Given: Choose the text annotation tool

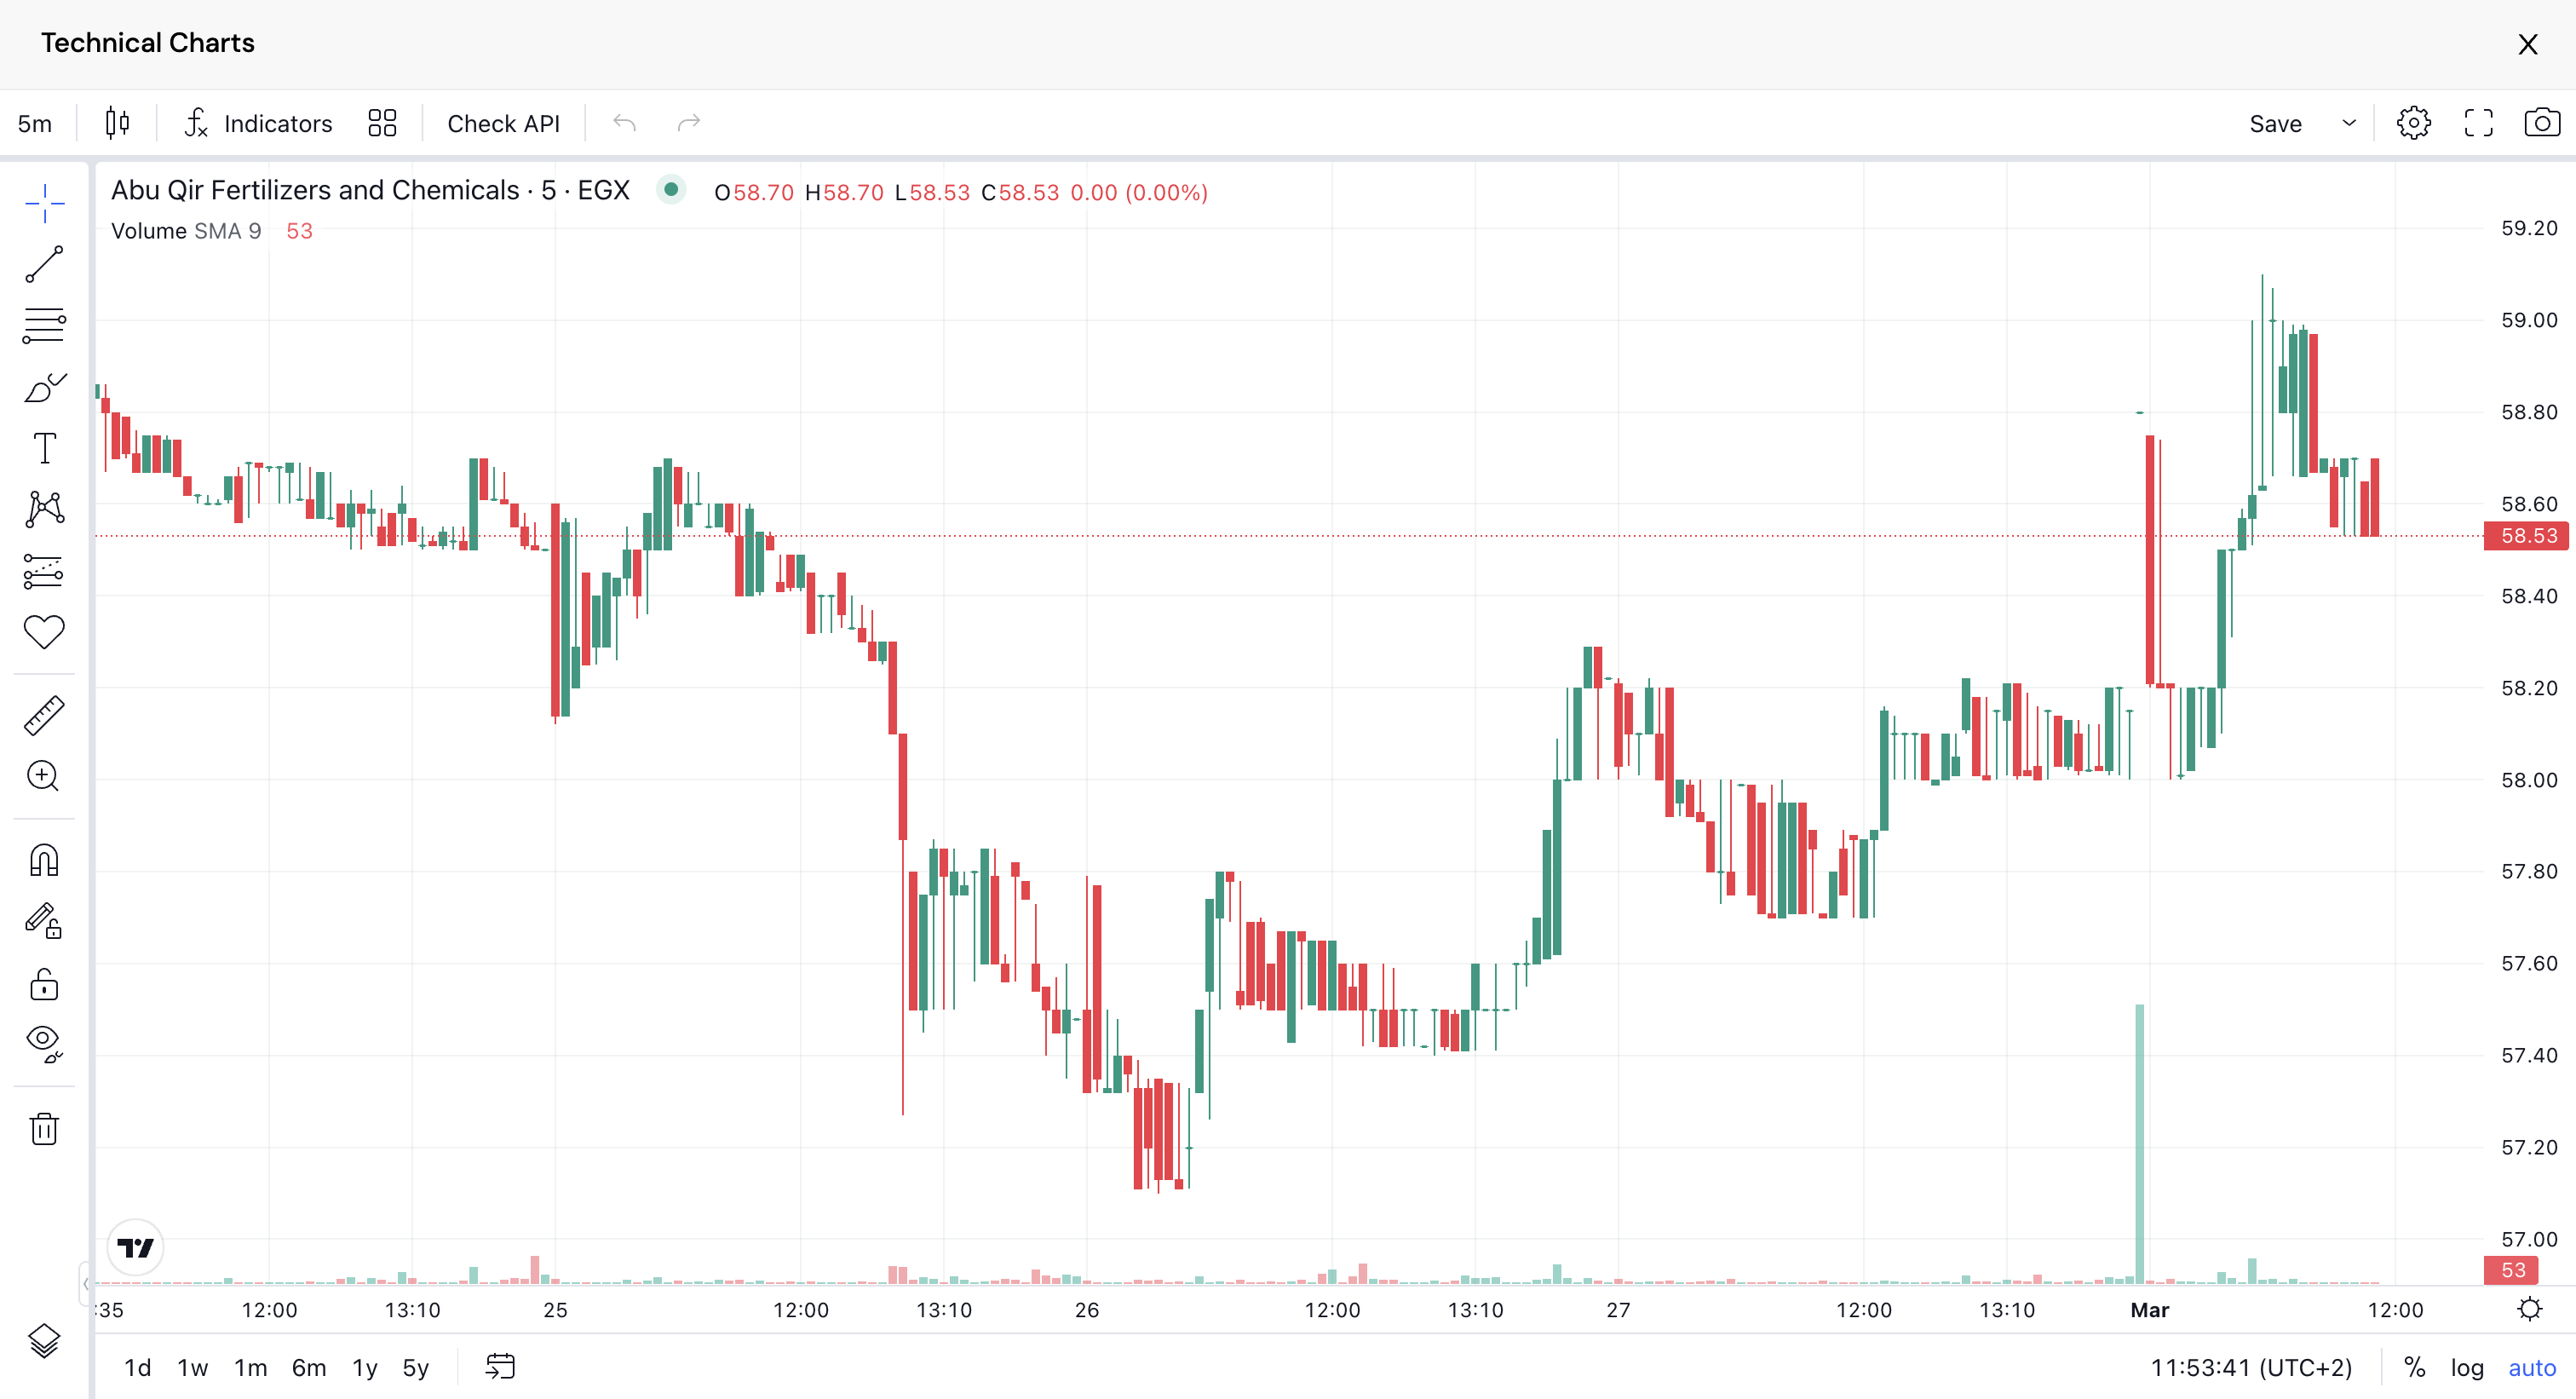Looking at the screenshot, I should click(44, 448).
